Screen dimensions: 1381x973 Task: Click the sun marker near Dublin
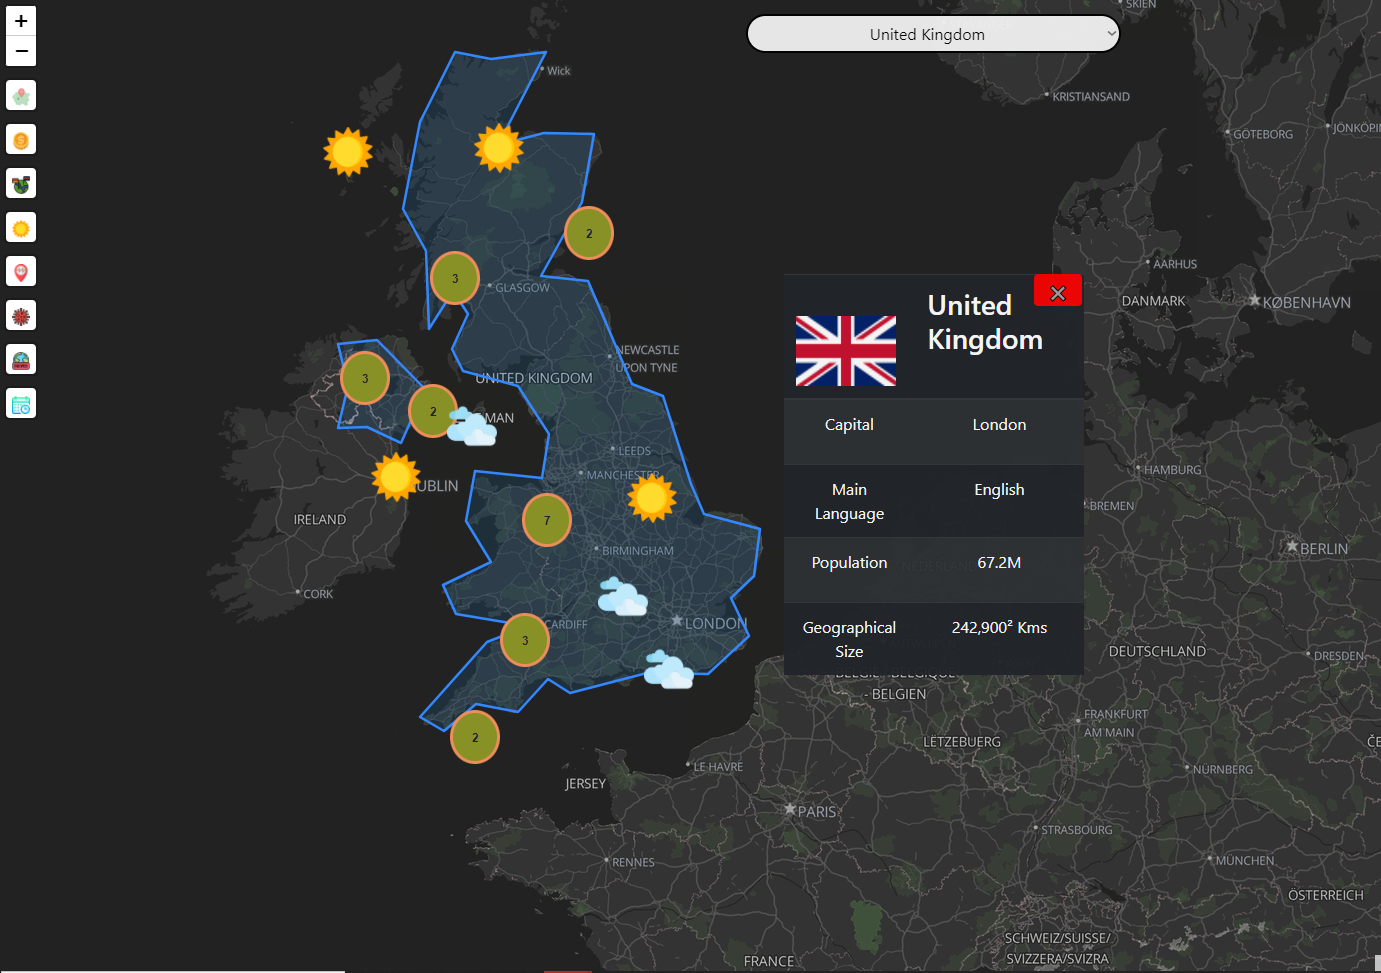point(396,477)
